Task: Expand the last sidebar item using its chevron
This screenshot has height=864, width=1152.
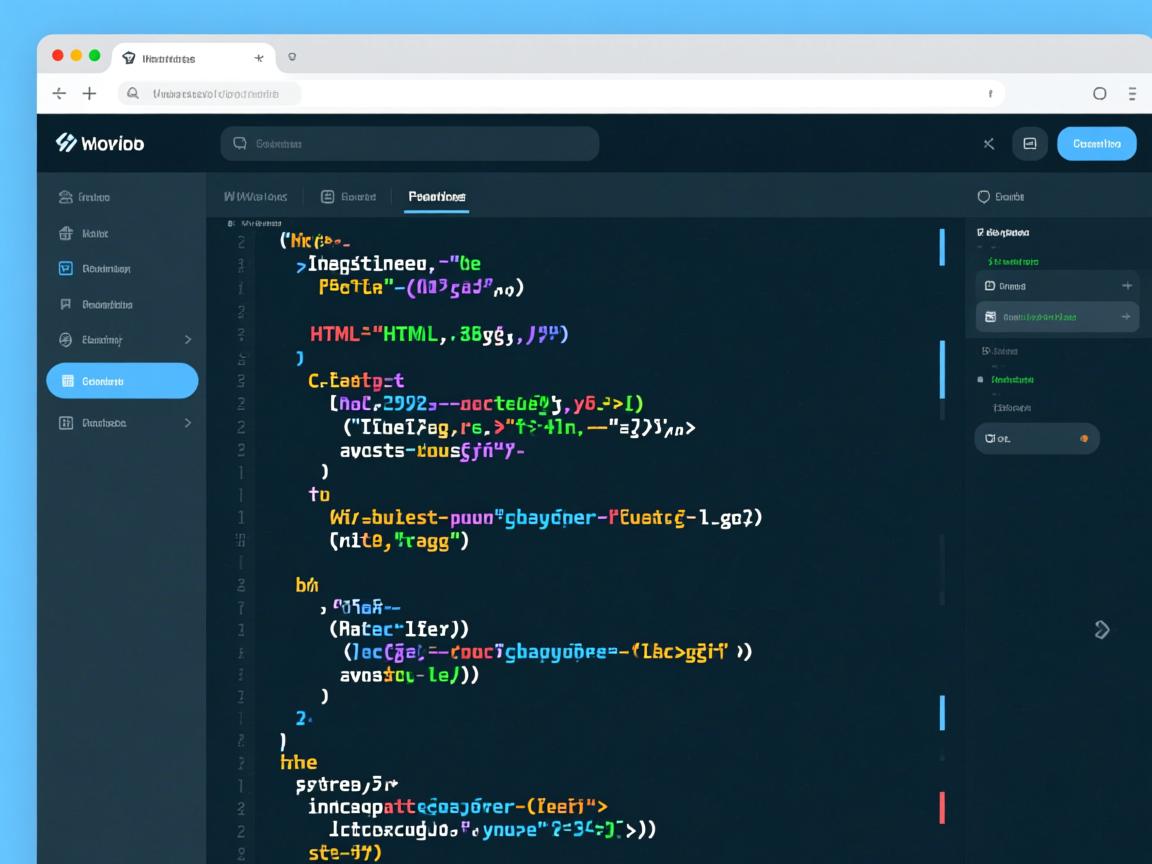Action: tap(188, 423)
